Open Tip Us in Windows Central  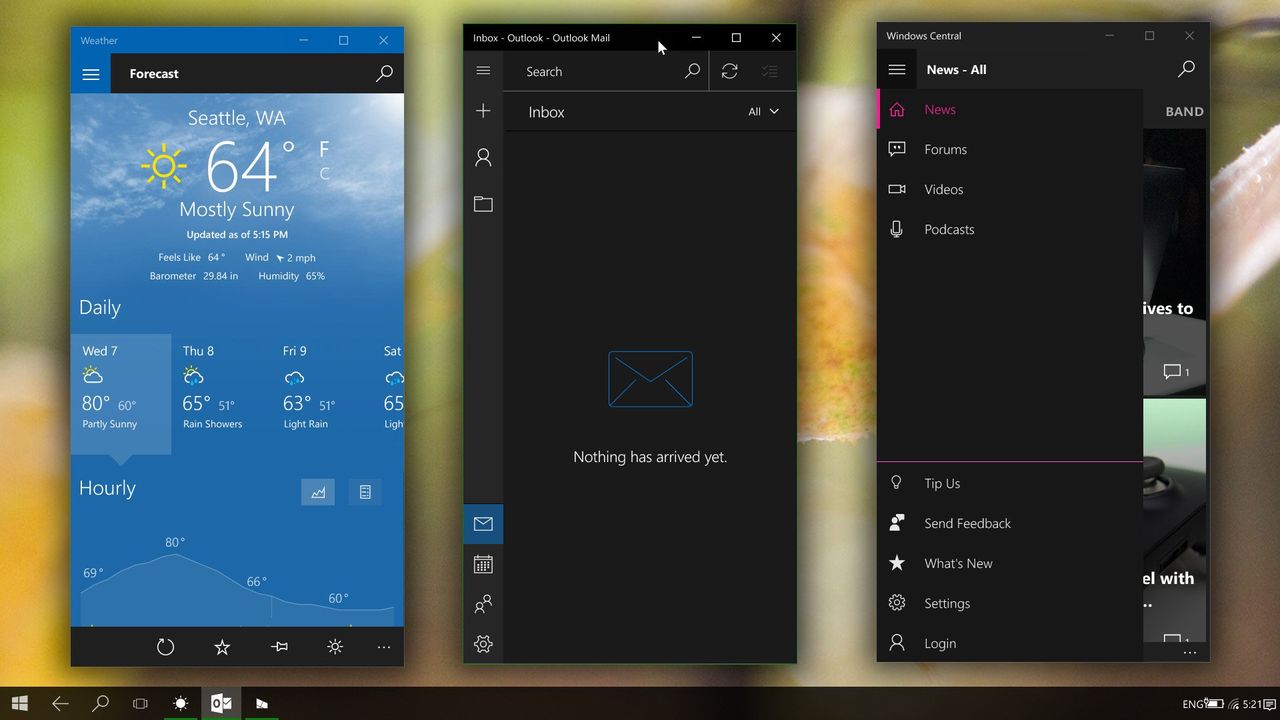[x=1010, y=484]
